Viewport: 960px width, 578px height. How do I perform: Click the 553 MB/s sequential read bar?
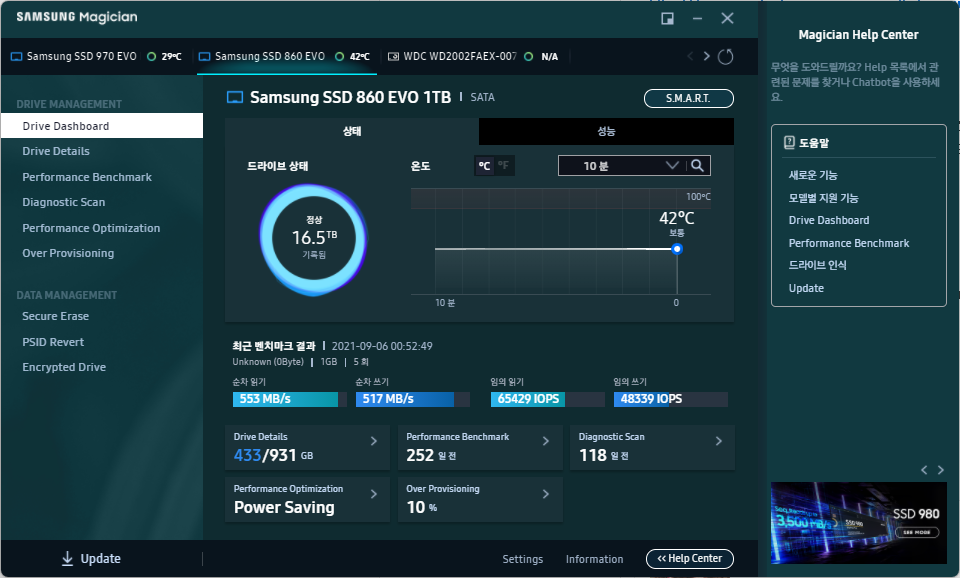pyautogui.click(x=289, y=399)
